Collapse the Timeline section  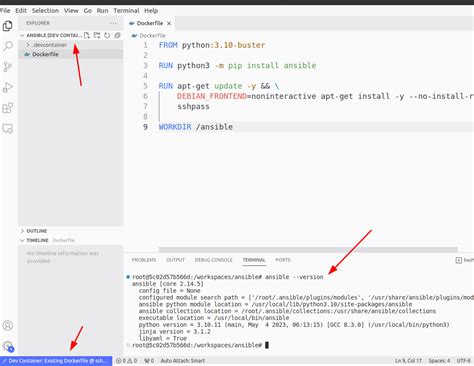(37, 240)
